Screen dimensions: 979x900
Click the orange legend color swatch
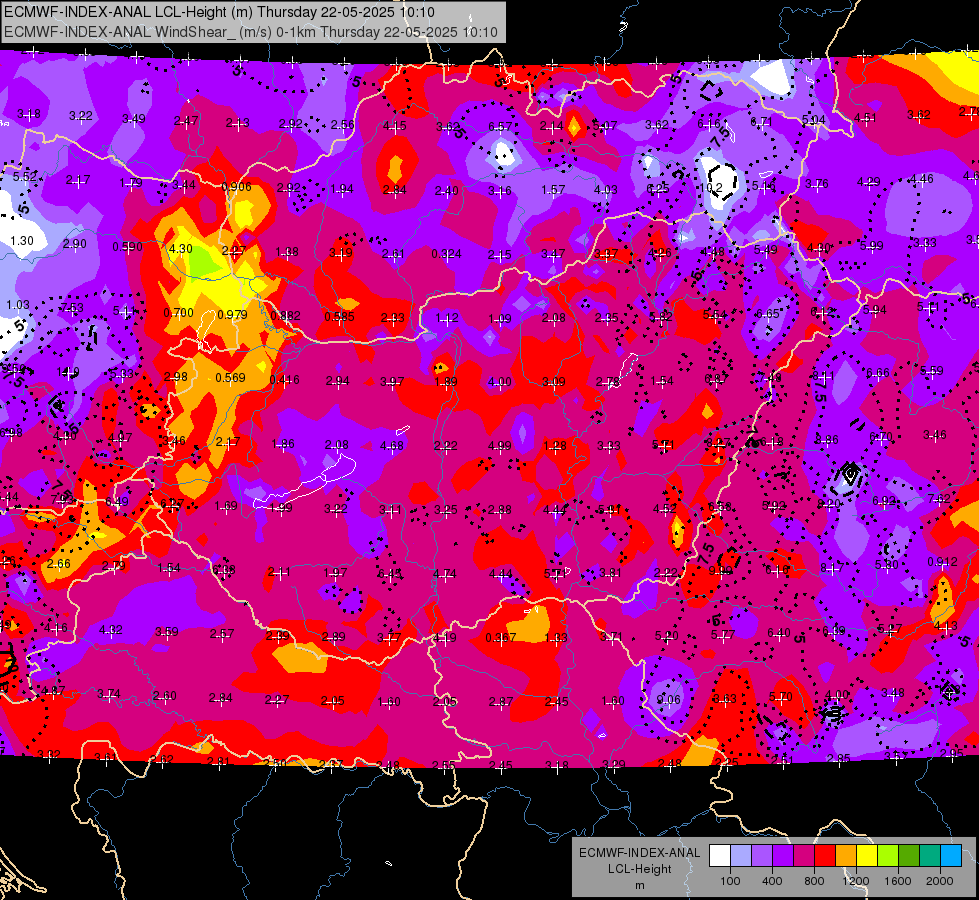coord(846,856)
